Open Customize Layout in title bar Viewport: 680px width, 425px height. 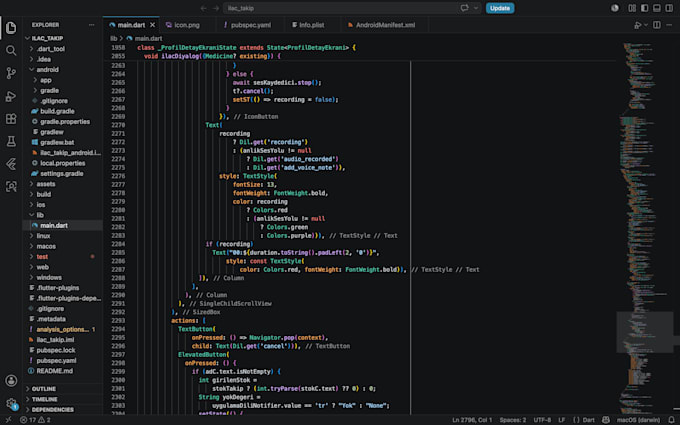point(632,8)
